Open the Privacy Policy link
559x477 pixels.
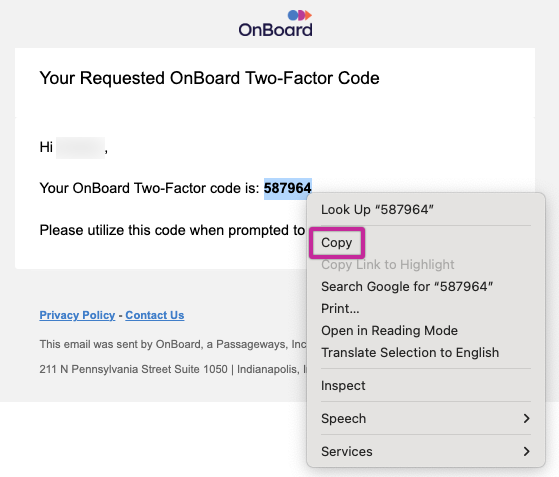pos(77,315)
